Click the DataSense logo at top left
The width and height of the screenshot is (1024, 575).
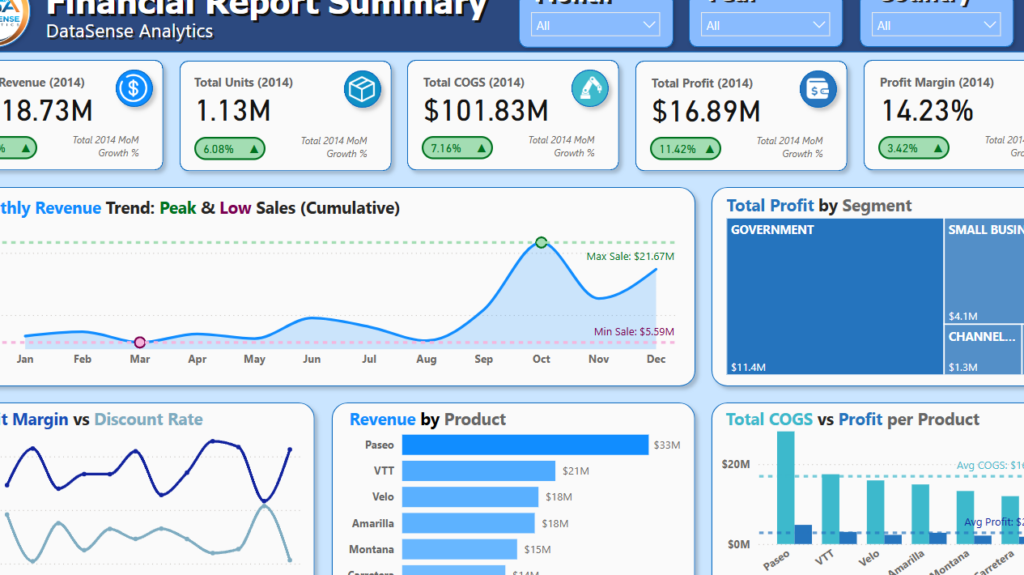point(12,20)
